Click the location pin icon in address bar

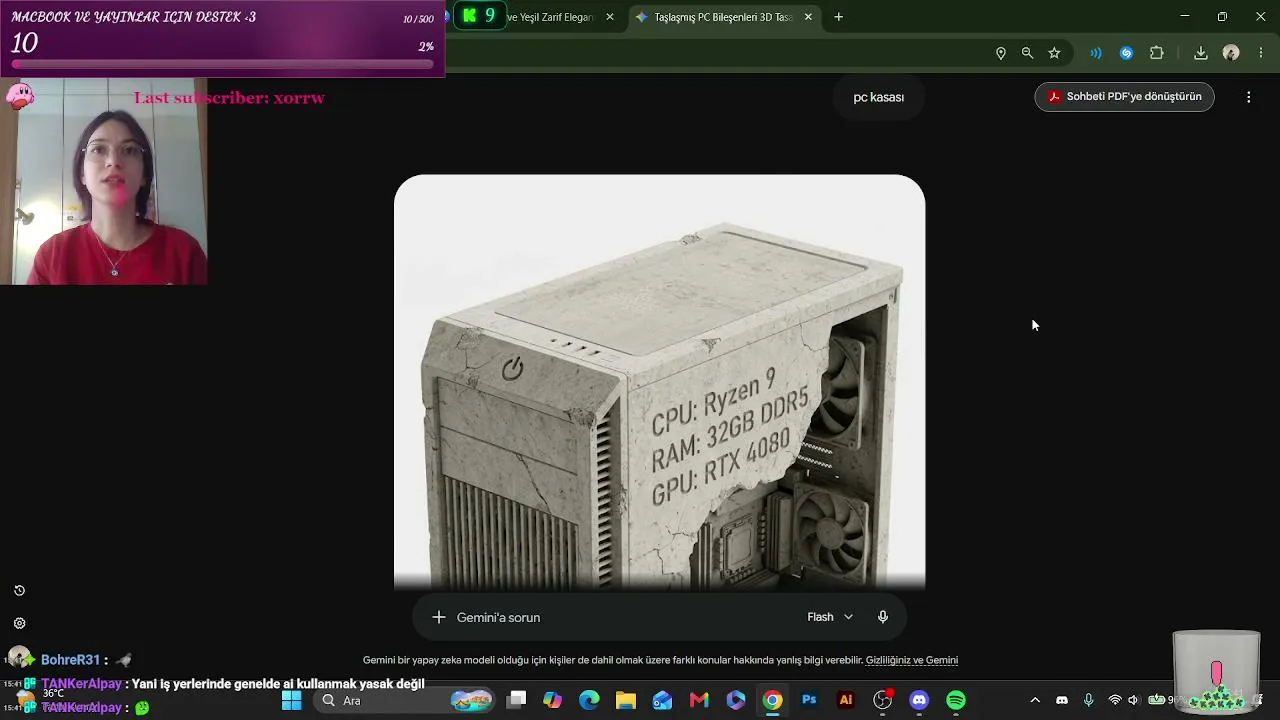pyautogui.click(x=1000, y=53)
